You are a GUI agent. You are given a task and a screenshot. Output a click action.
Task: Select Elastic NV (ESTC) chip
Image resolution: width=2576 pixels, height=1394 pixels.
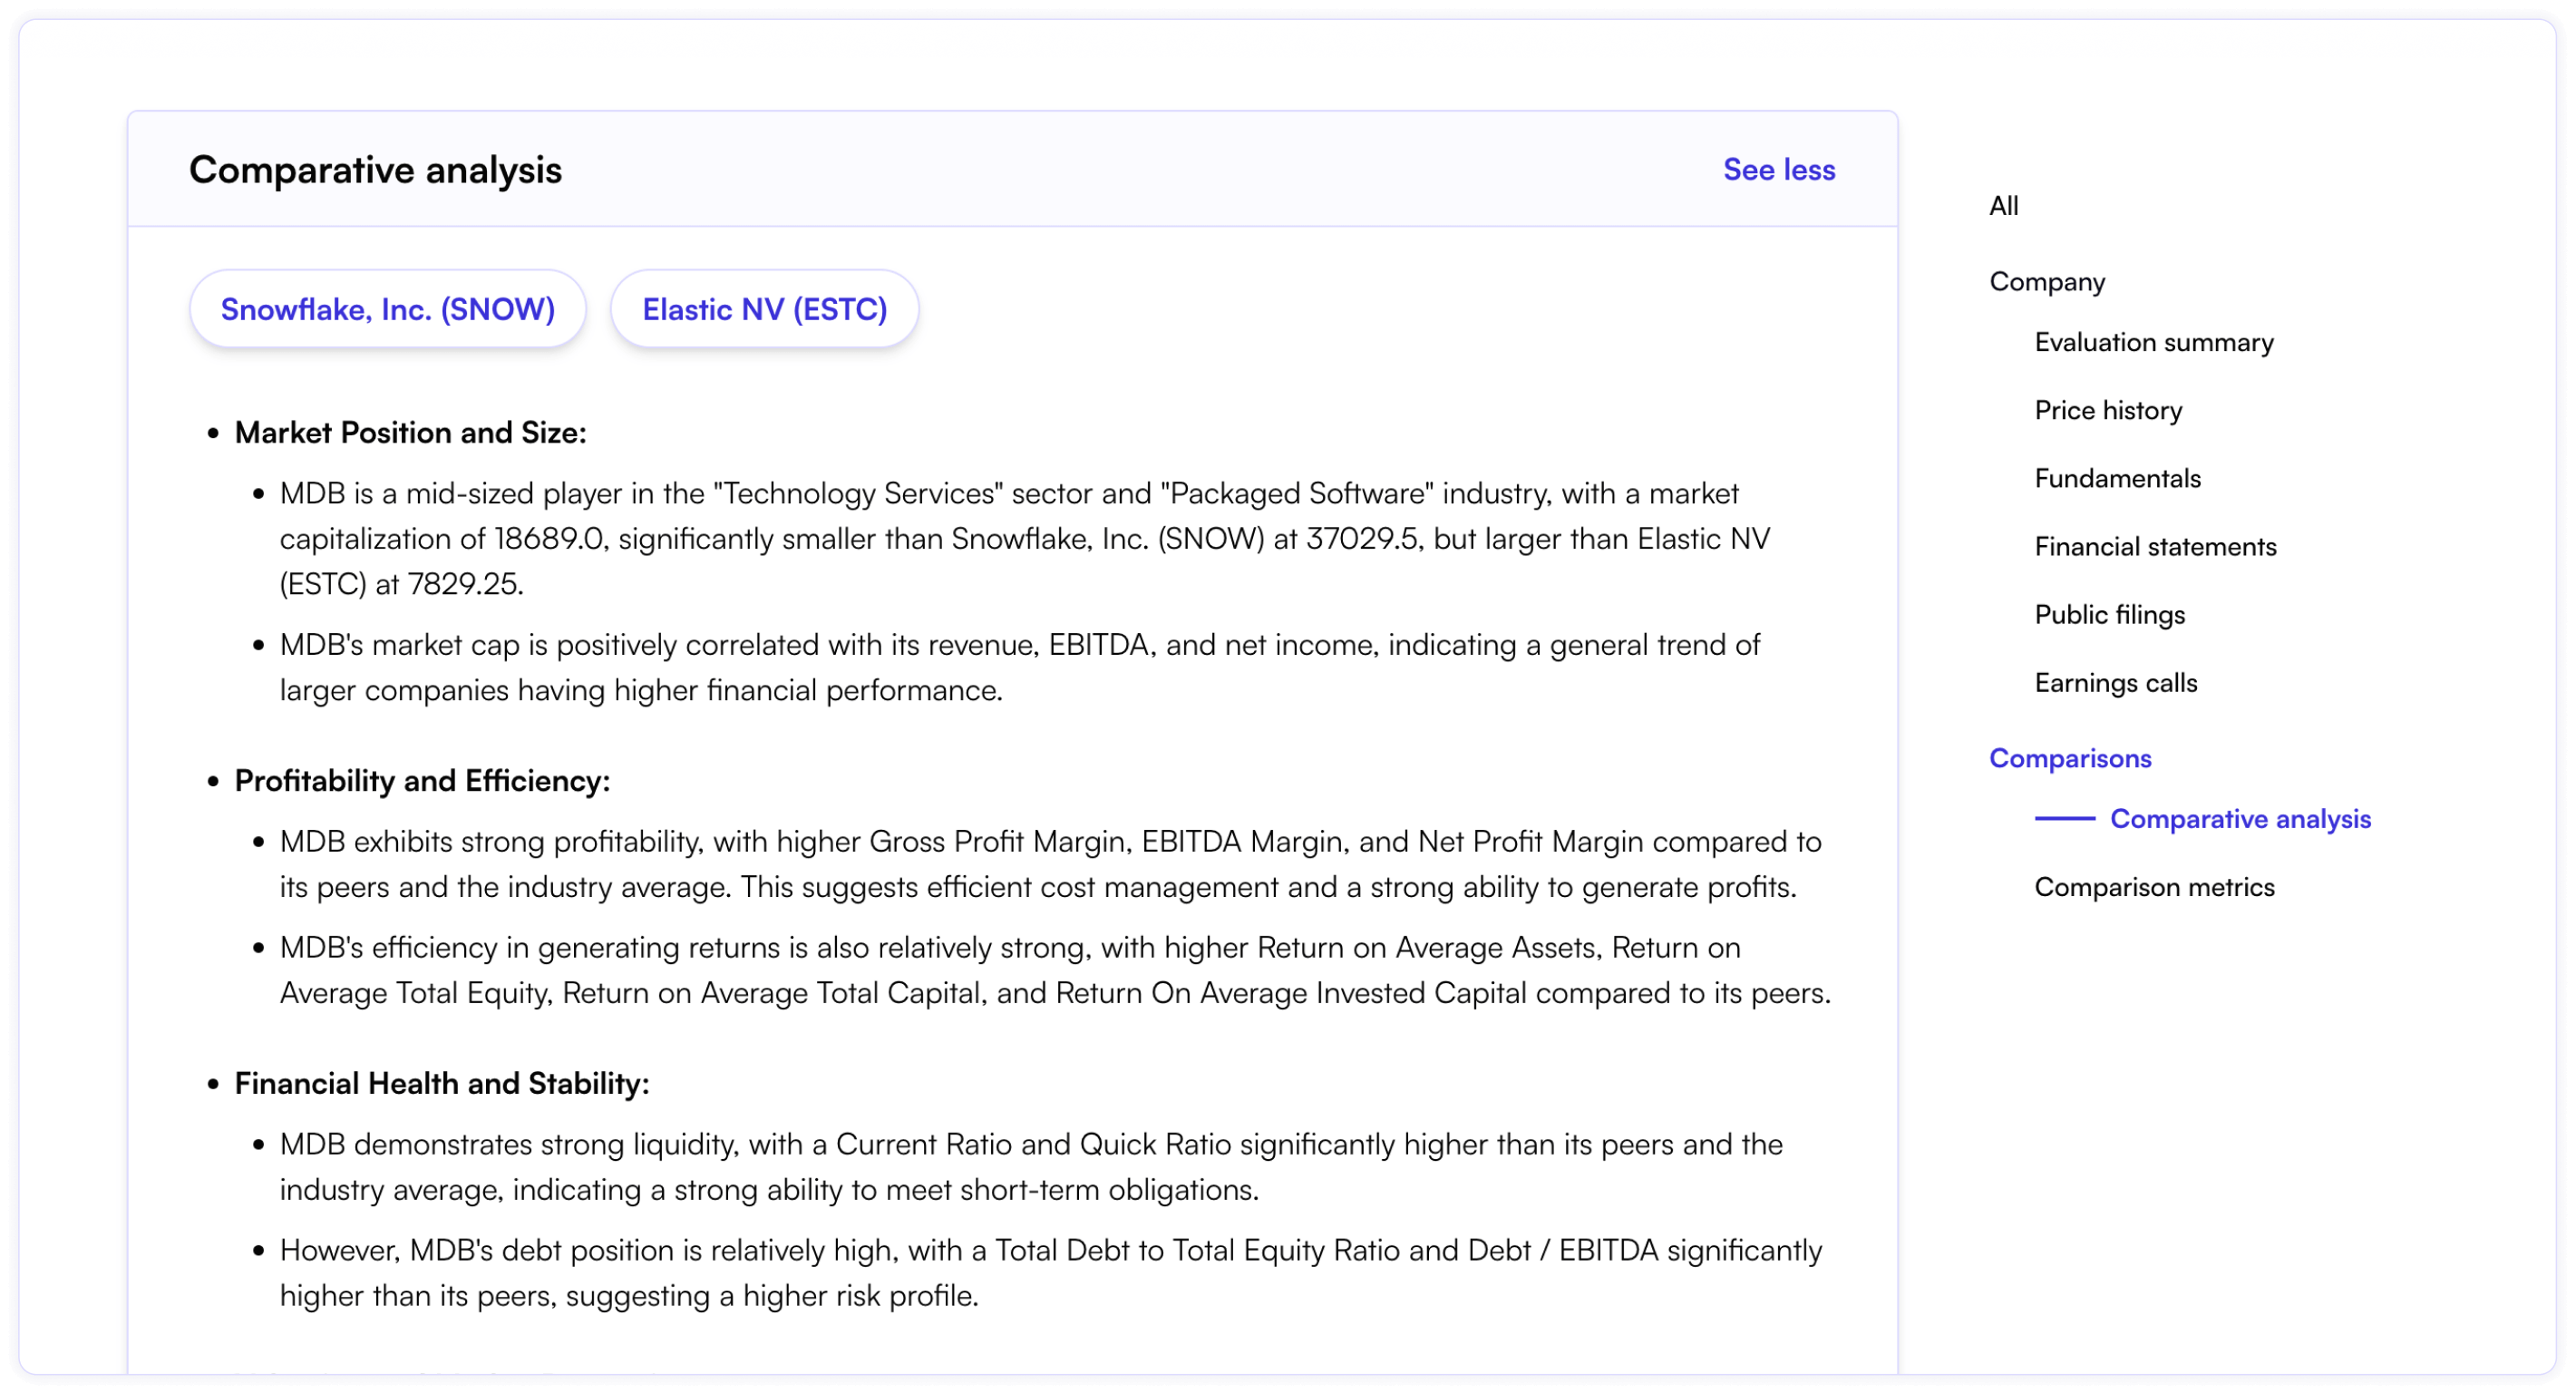coord(764,309)
